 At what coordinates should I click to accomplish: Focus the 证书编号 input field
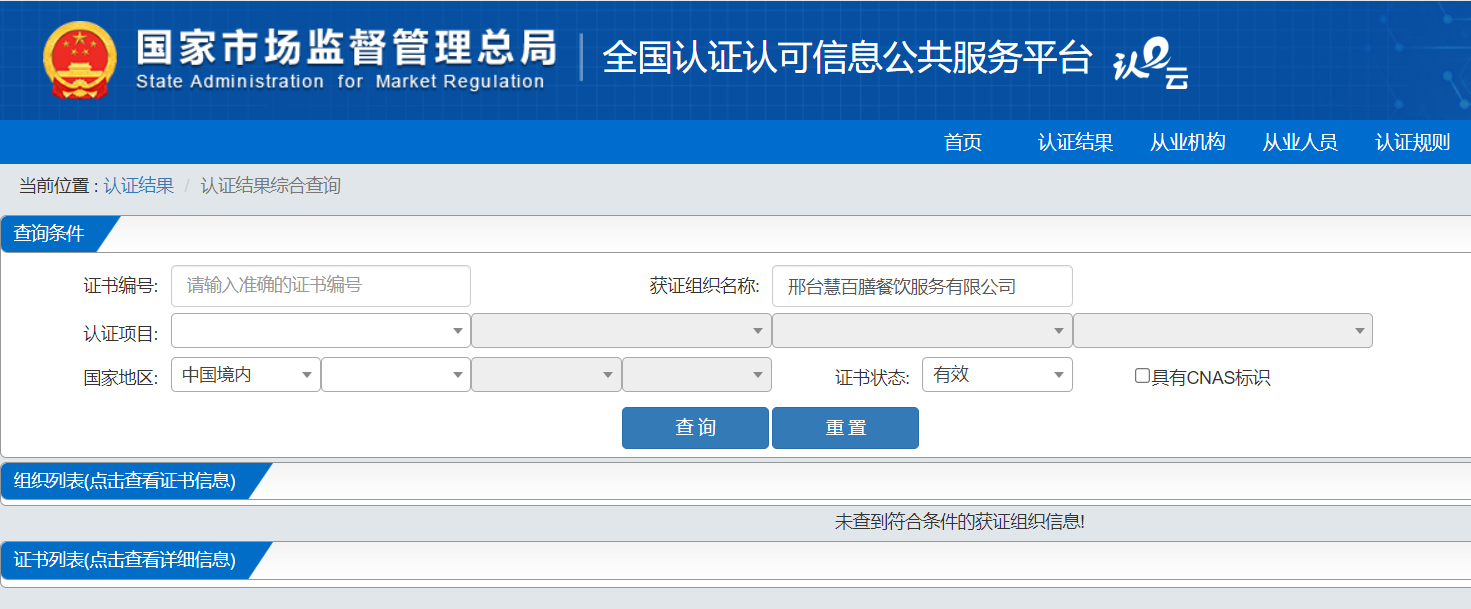pyautogui.click(x=321, y=286)
